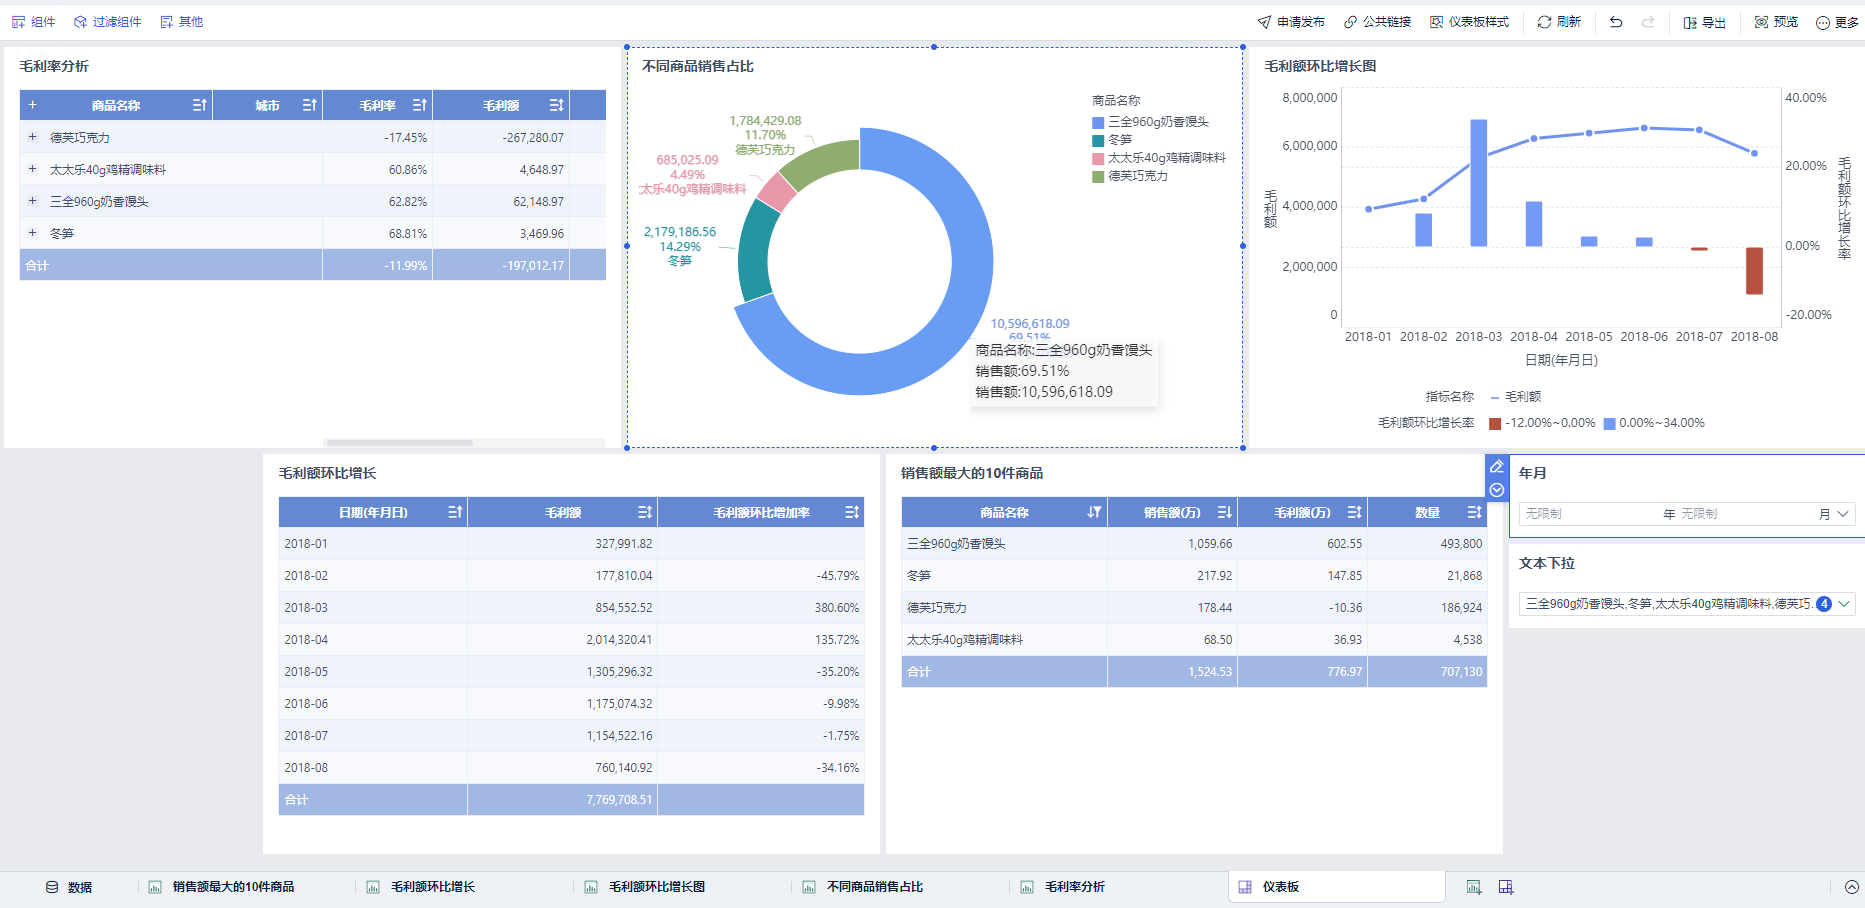Screen dimensions: 1865x908
Task: Click the 493,800 quantity cell
Action: coord(1427,544)
